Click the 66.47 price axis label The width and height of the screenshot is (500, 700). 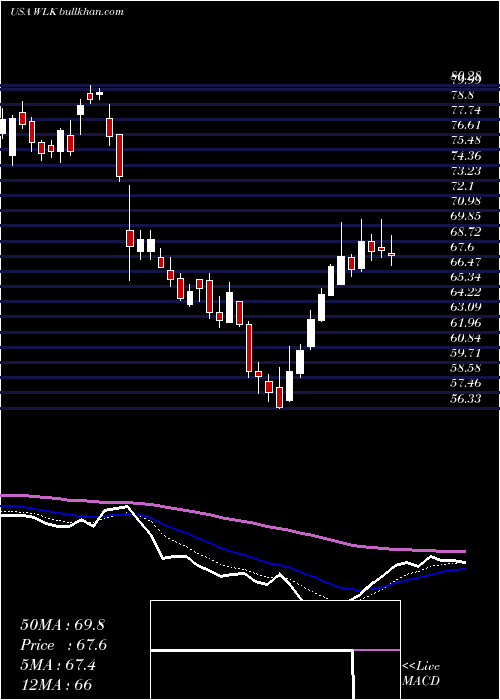466,262
